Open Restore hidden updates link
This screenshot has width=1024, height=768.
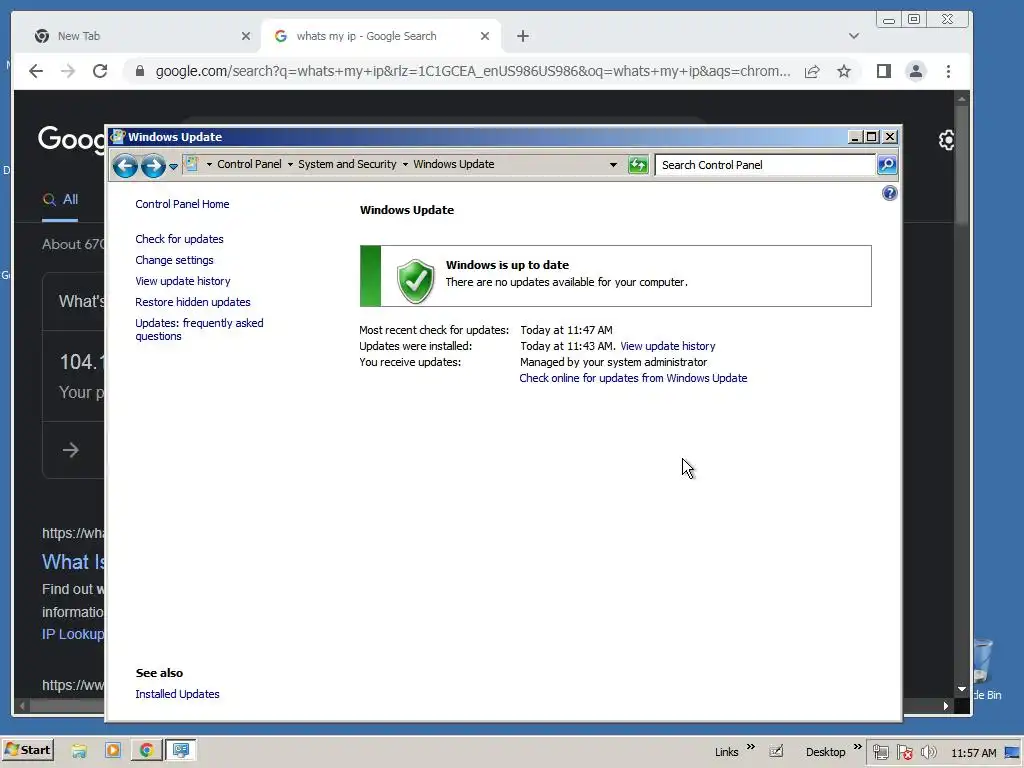[193, 302]
